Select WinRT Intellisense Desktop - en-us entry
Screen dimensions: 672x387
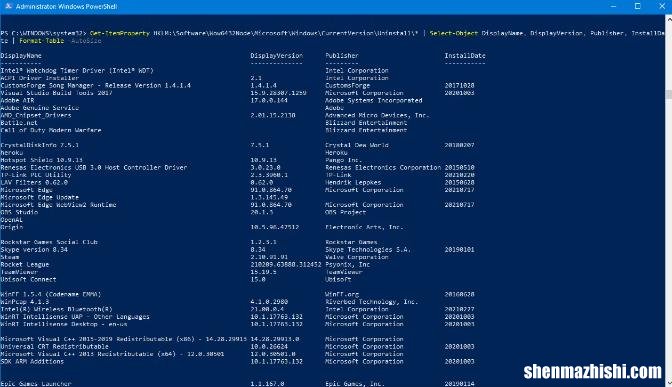(64, 324)
